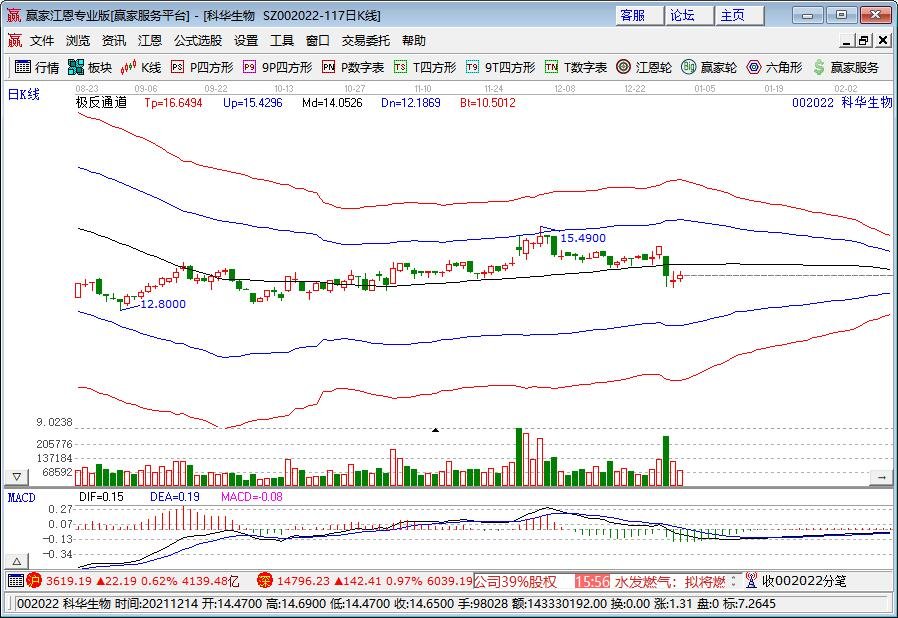Minimize the inner chart window
Screen dimensions: 898x618
(x=847, y=40)
